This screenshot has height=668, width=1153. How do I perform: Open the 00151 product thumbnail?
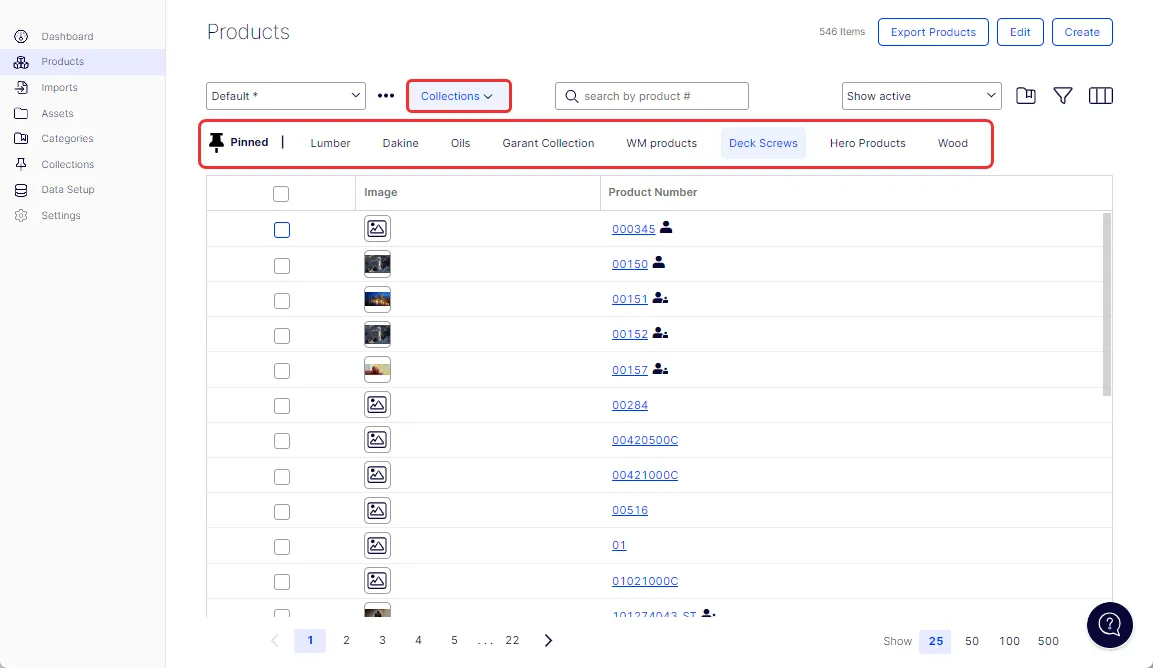[377, 299]
